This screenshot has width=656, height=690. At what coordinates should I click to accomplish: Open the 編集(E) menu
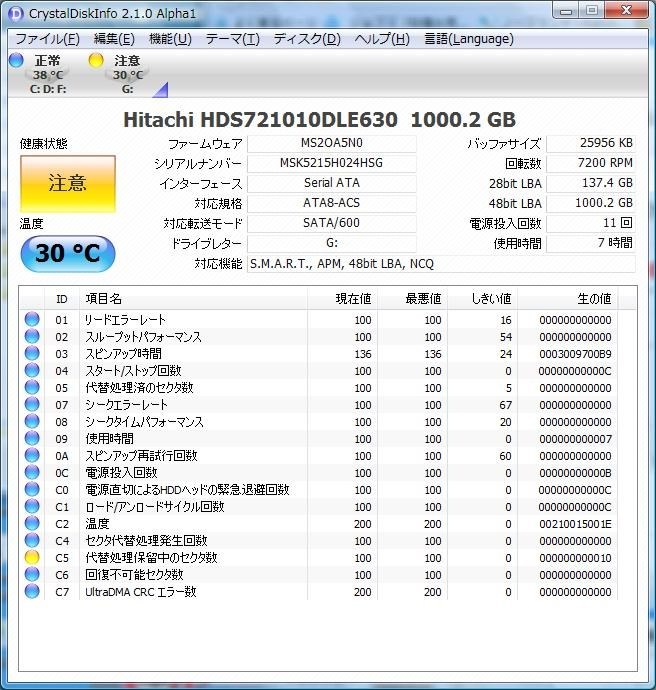pyautogui.click(x=114, y=39)
